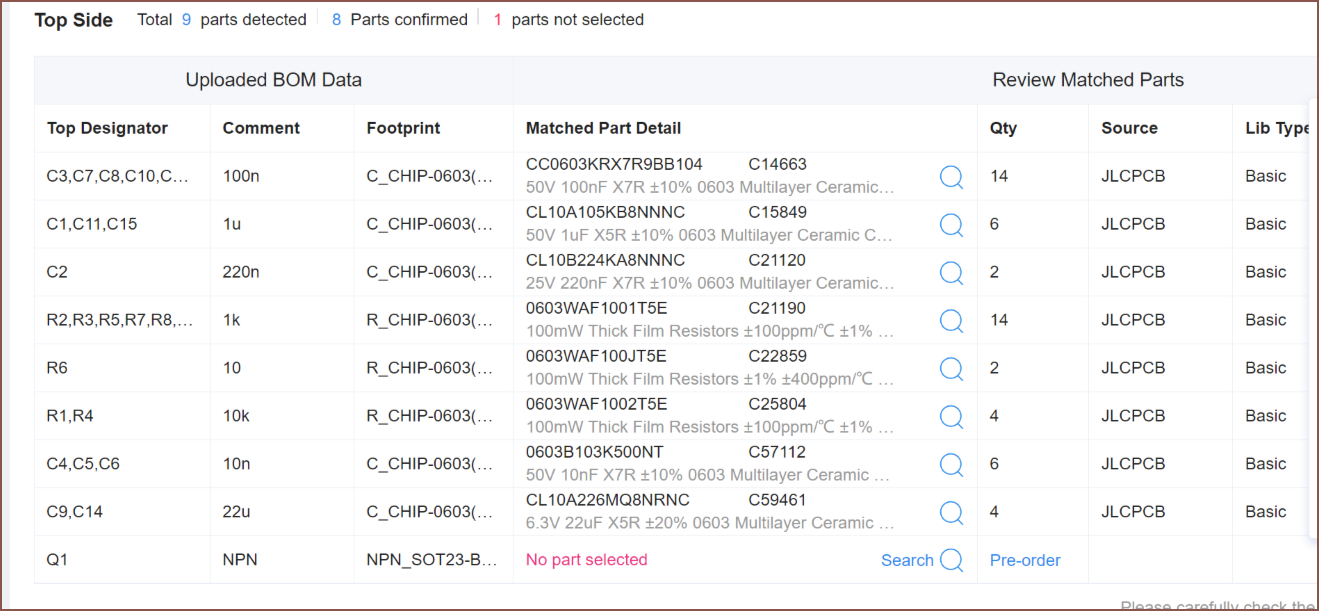Click Search link in Q1 row

click(907, 560)
